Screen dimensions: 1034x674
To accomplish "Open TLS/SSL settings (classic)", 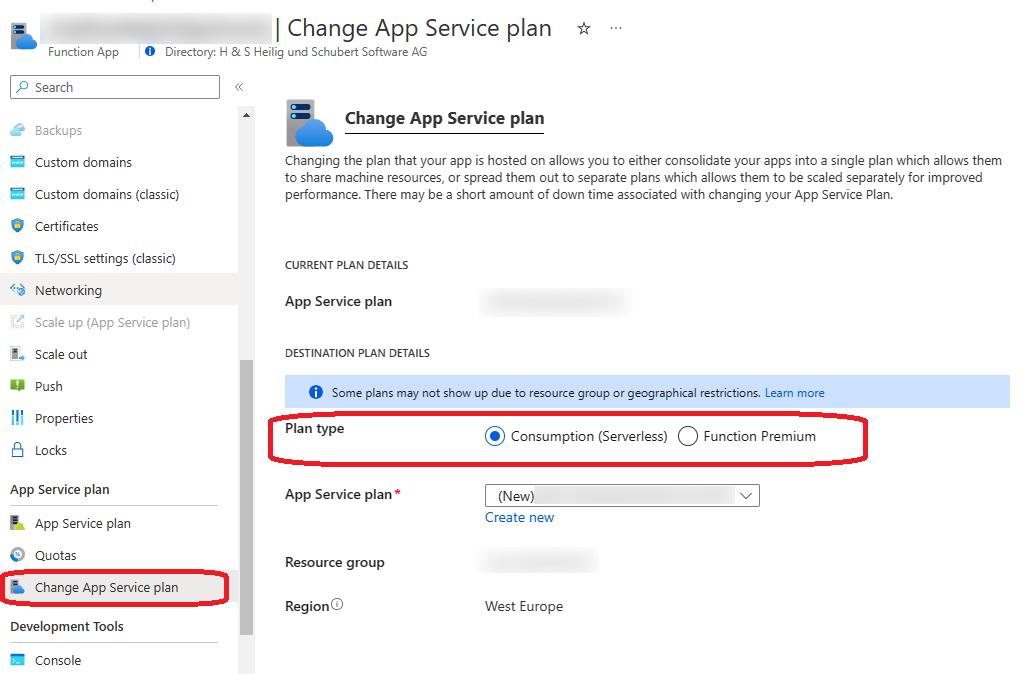I will [x=106, y=259].
